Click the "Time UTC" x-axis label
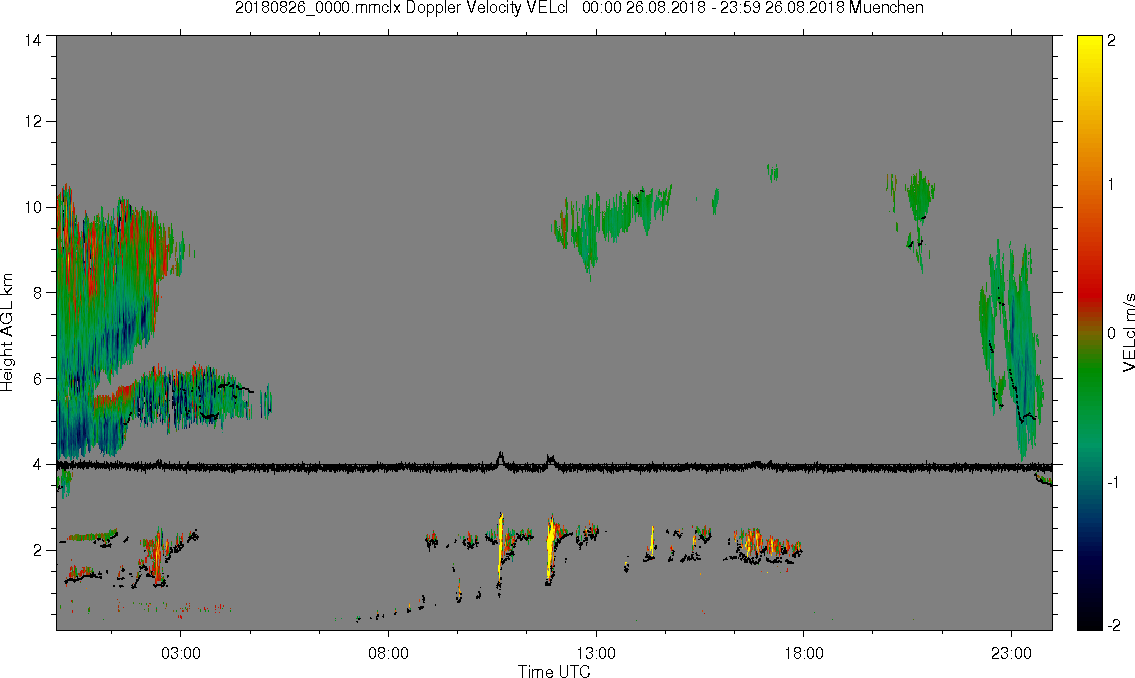 pos(554,671)
